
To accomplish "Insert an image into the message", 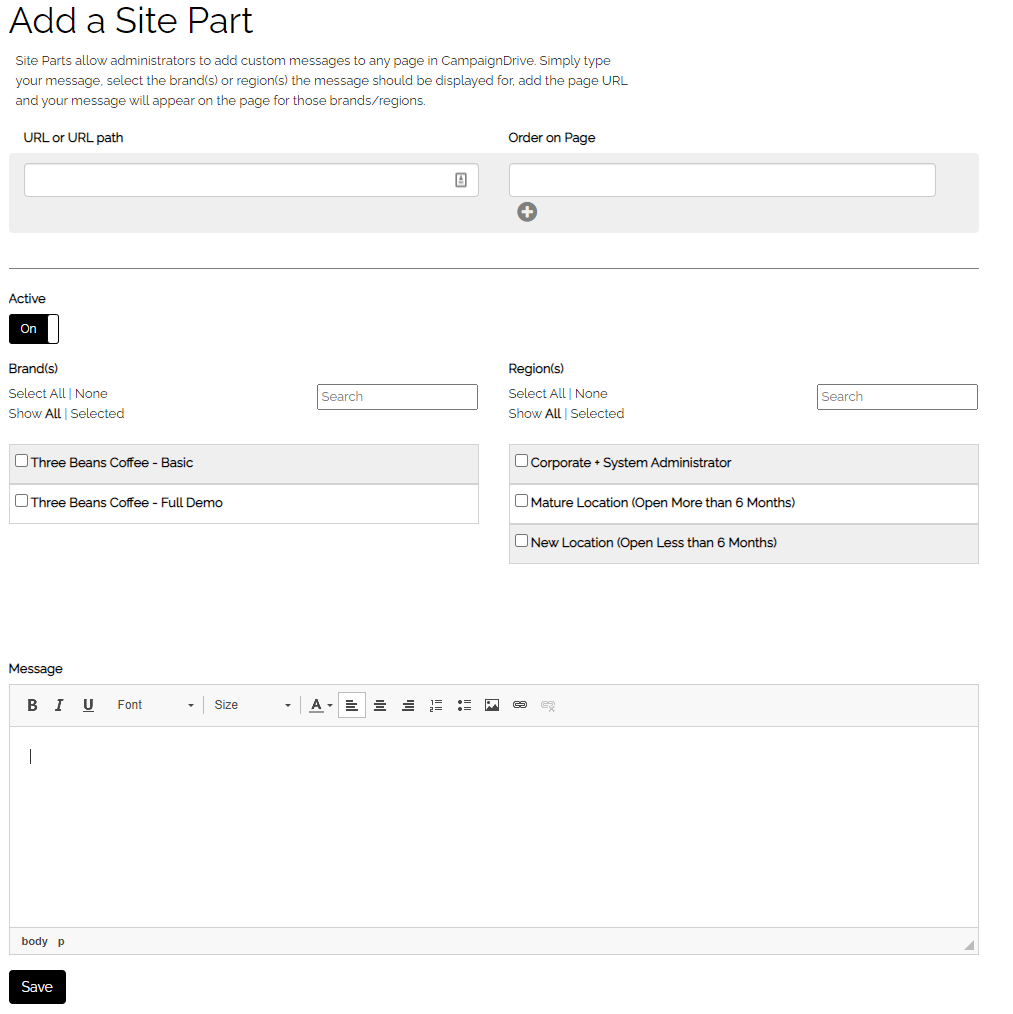I will [x=492, y=705].
